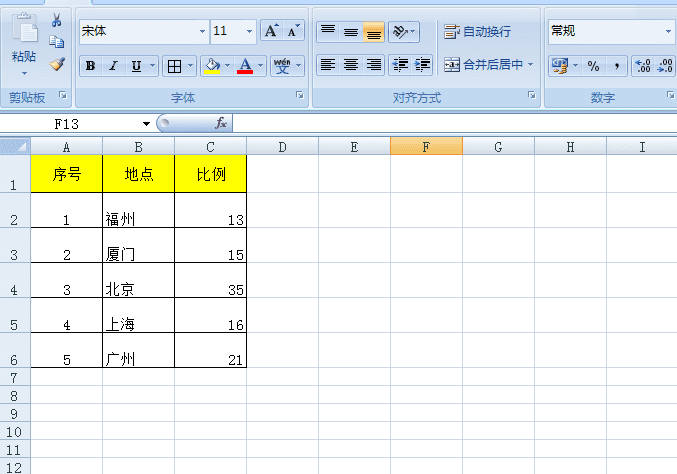Select the Format Painter brush
677x474 pixels.
coord(57,64)
